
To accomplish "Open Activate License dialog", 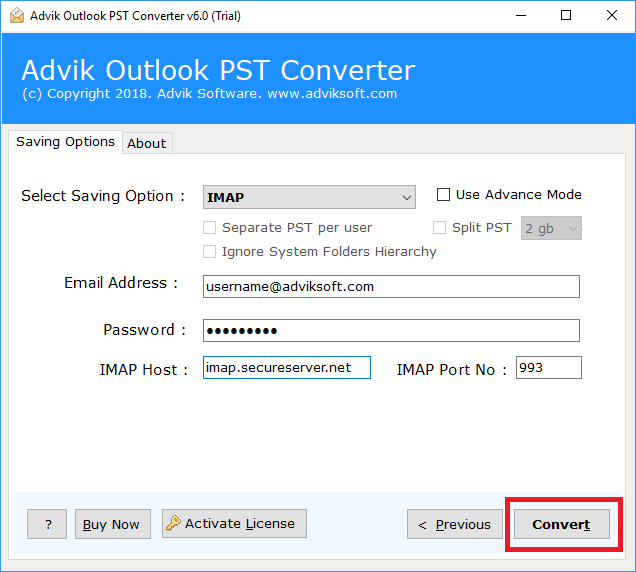I will tap(234, 523).
